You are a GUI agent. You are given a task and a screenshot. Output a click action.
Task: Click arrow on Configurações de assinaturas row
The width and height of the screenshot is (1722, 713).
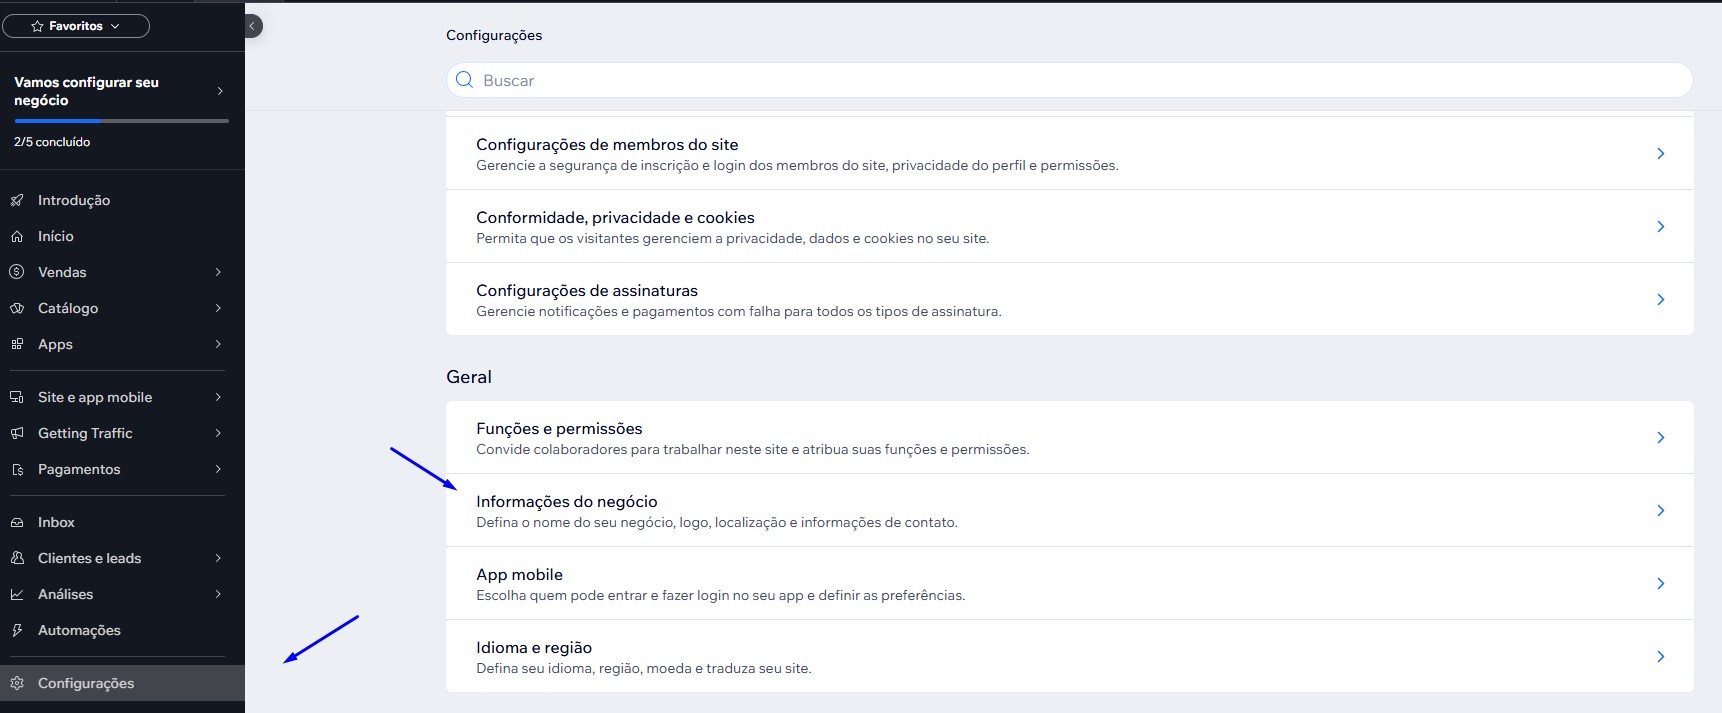(x=1660, y=299)
